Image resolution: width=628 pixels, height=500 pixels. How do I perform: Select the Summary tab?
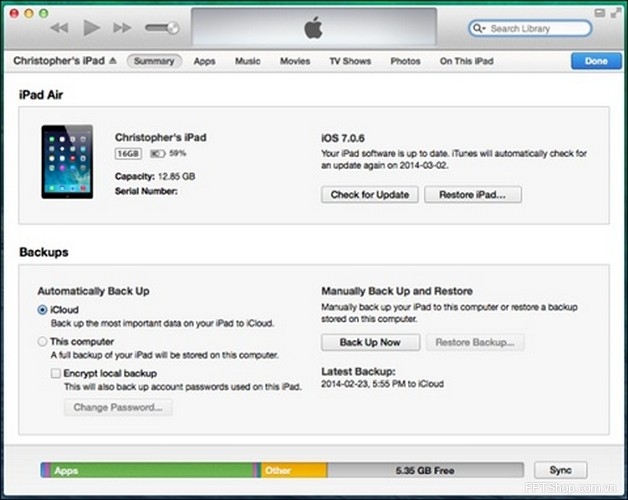click(154, 61)
